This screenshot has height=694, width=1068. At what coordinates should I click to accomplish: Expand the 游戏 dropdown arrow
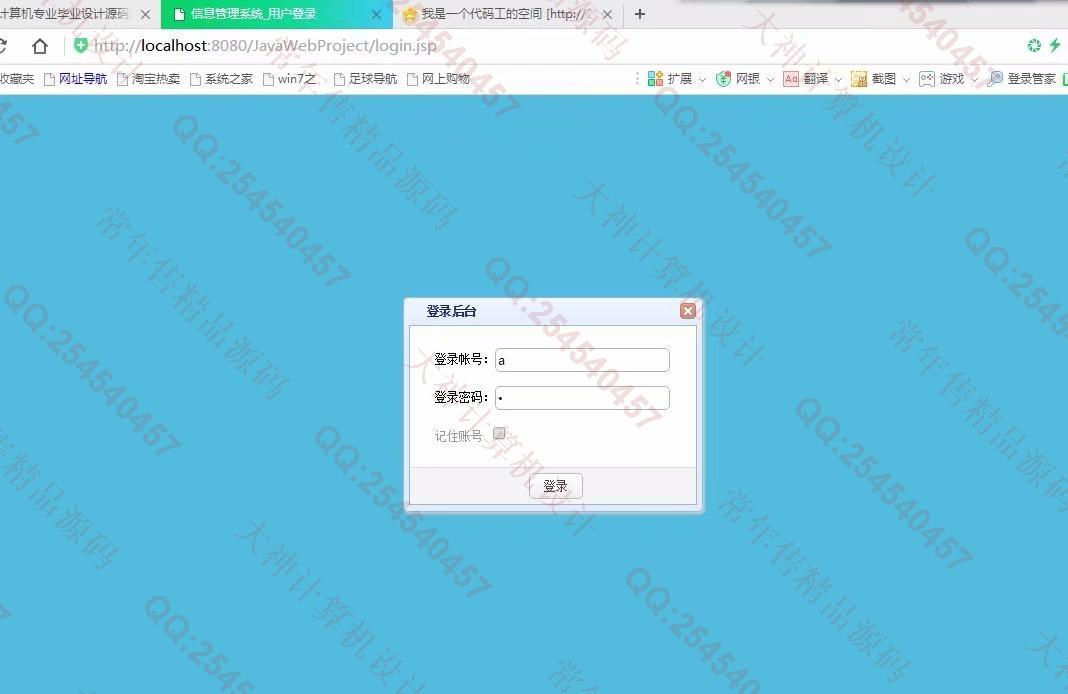point(975,80)
